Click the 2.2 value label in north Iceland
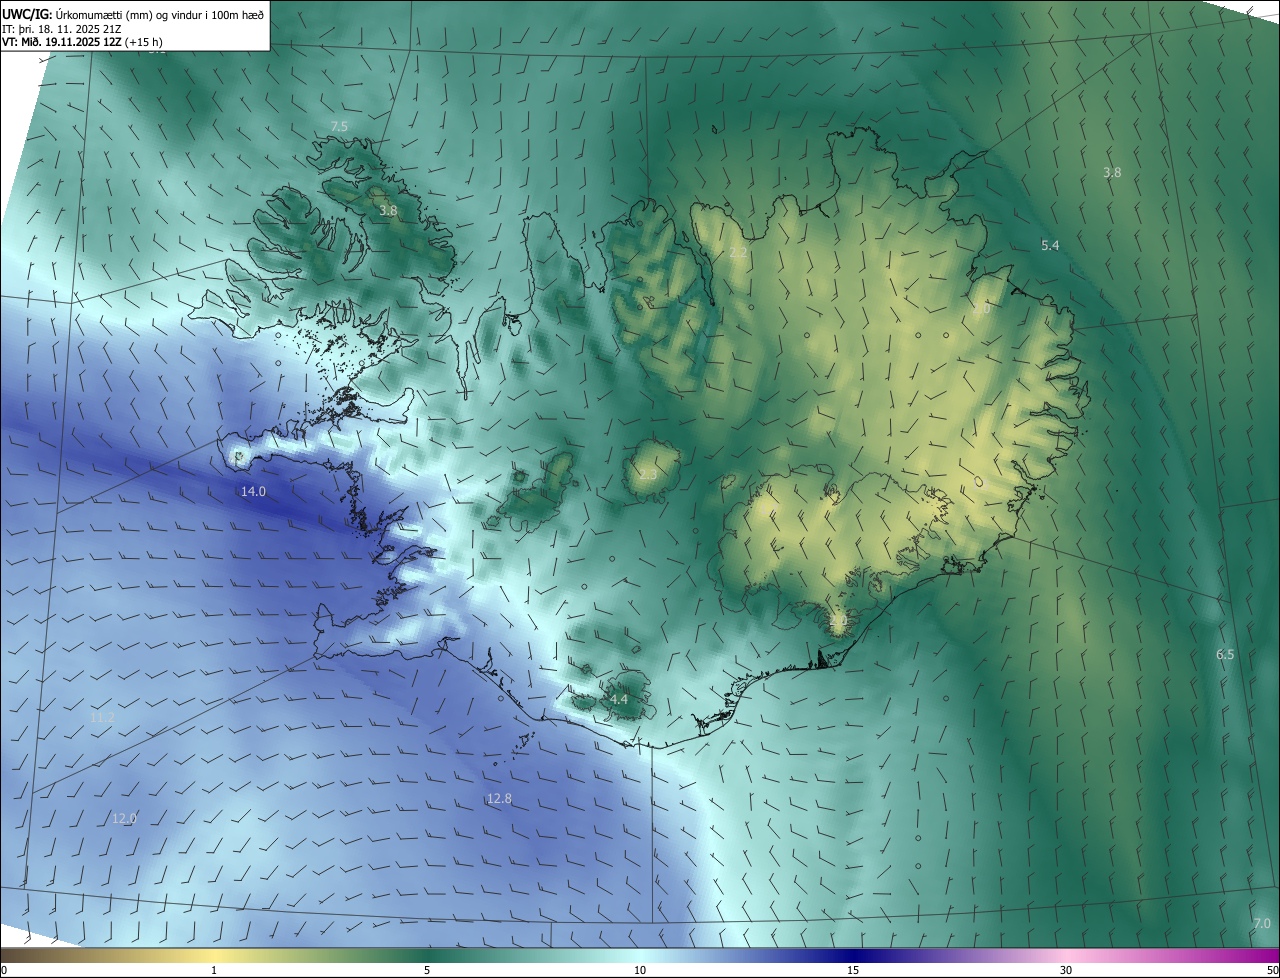 tap(738, 253)
